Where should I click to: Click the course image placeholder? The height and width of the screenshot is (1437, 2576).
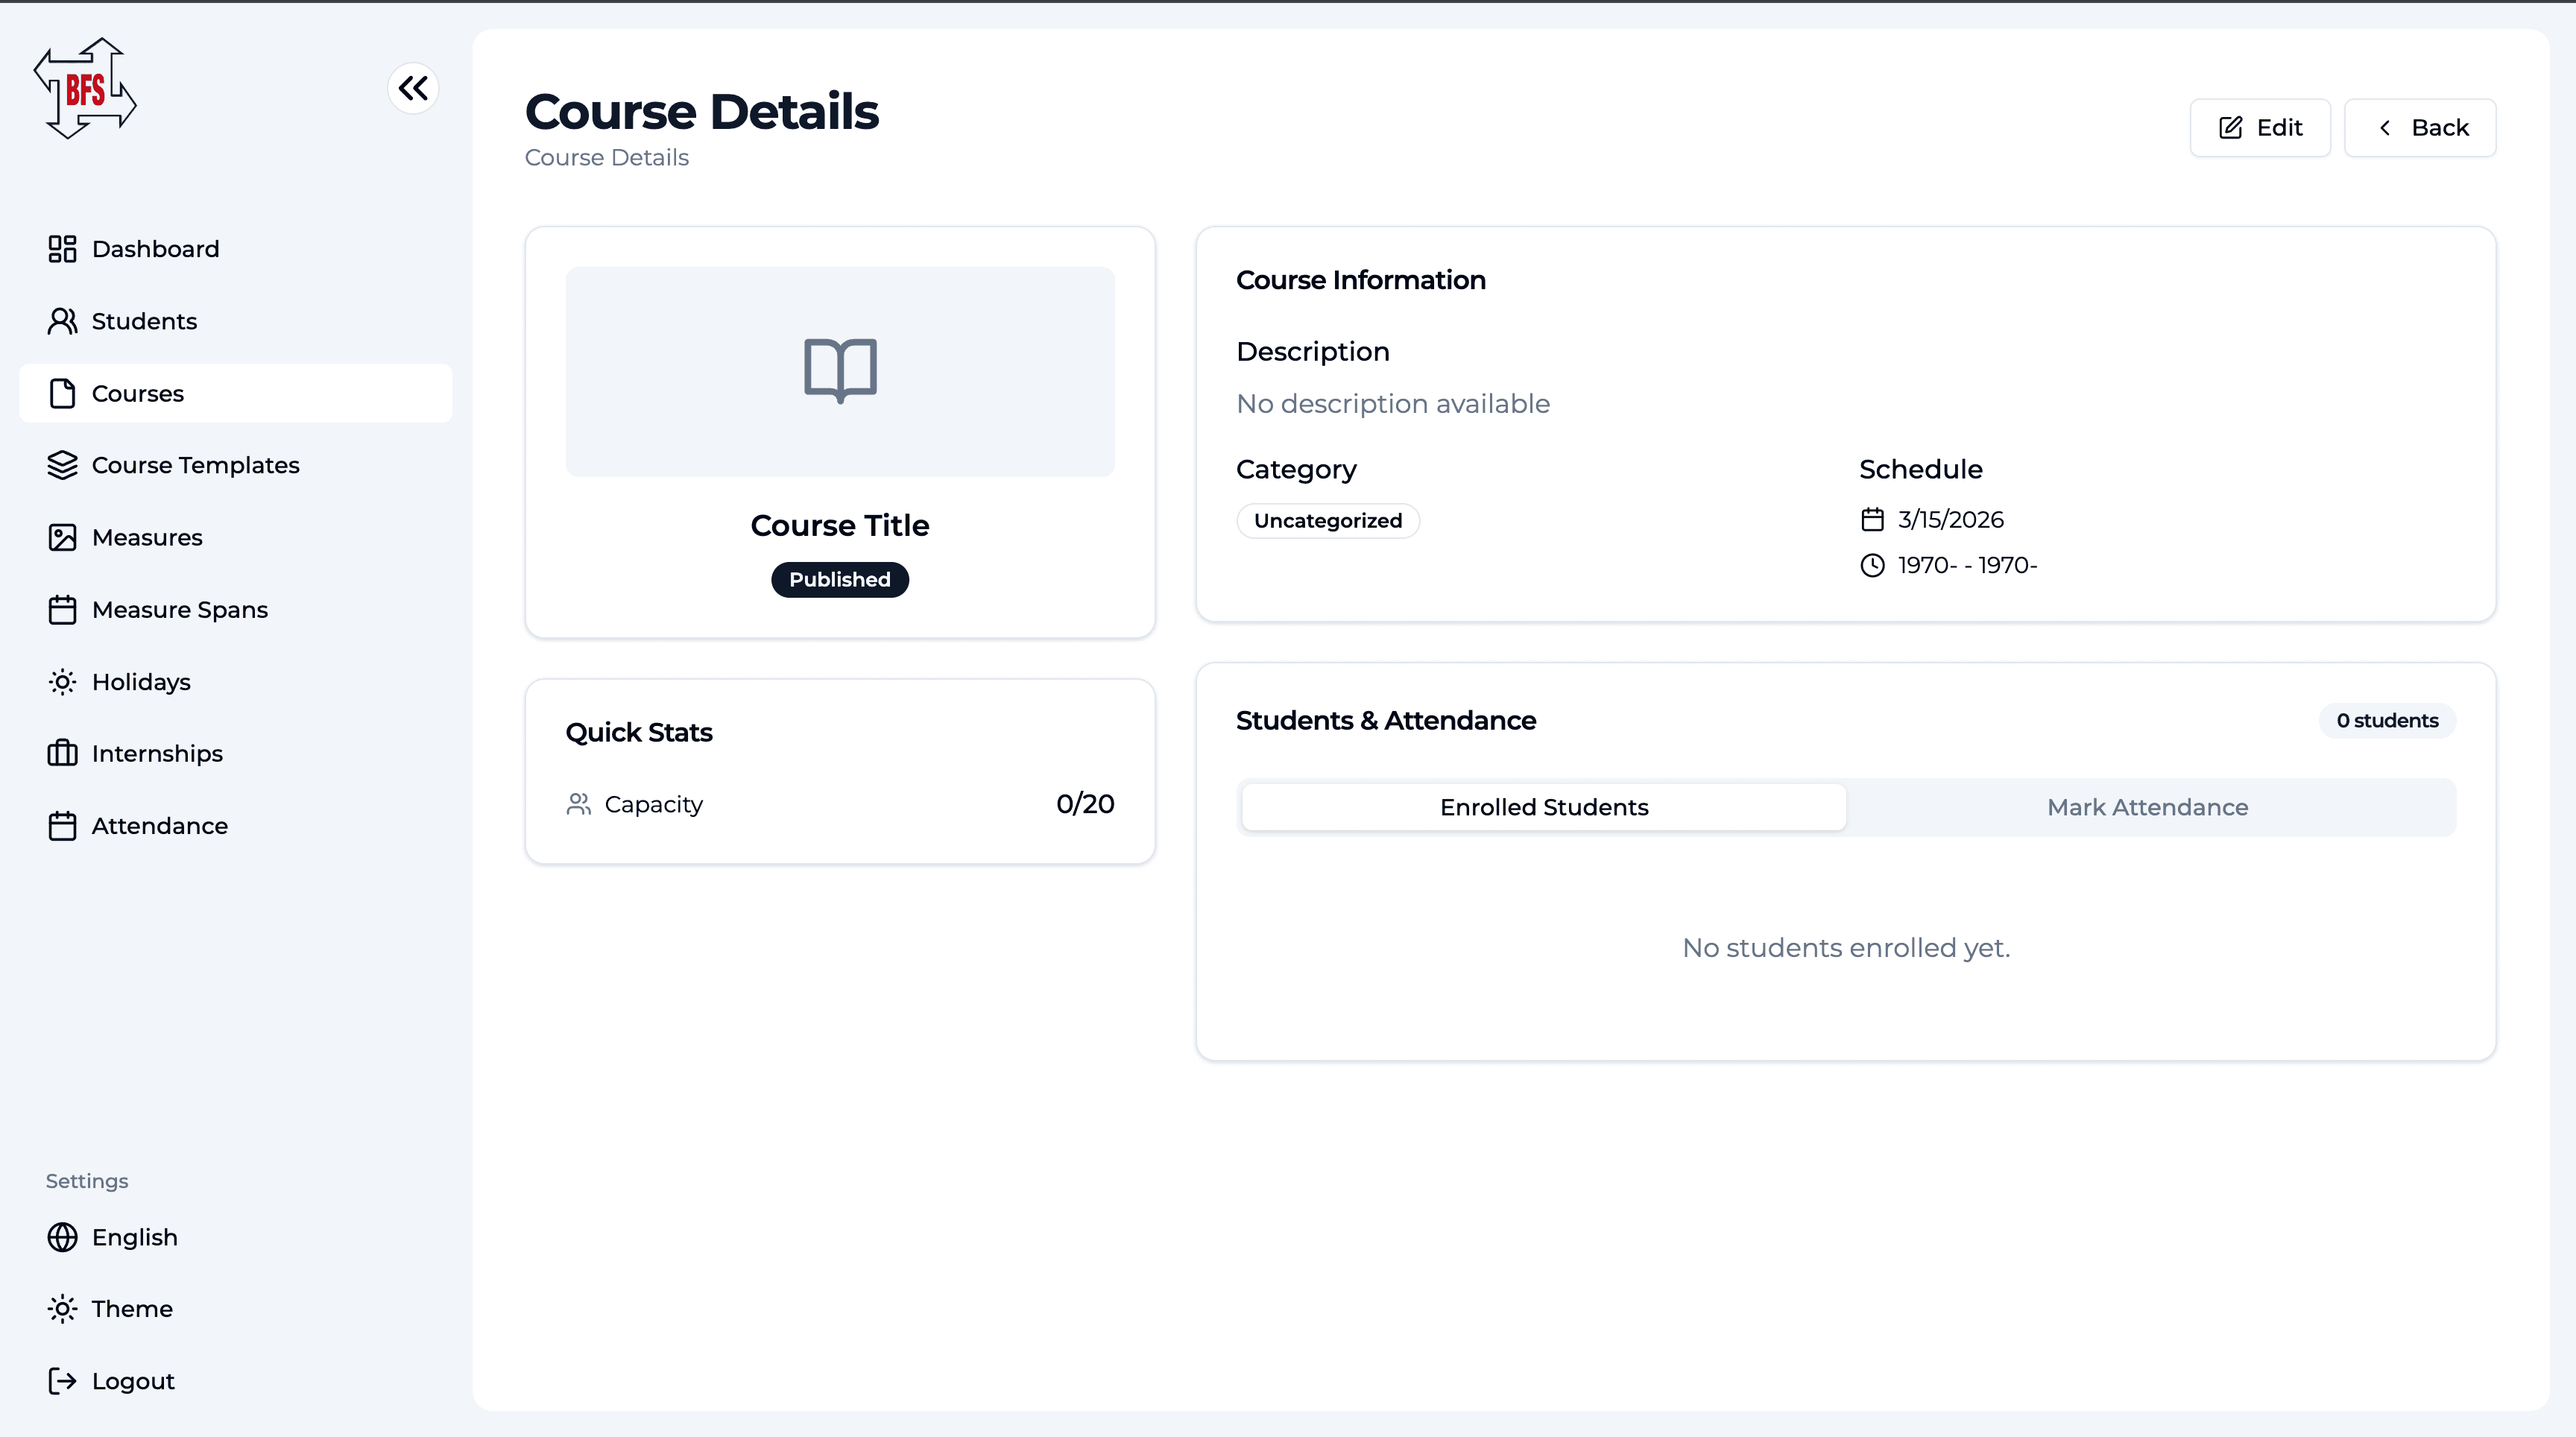point(840,371)
